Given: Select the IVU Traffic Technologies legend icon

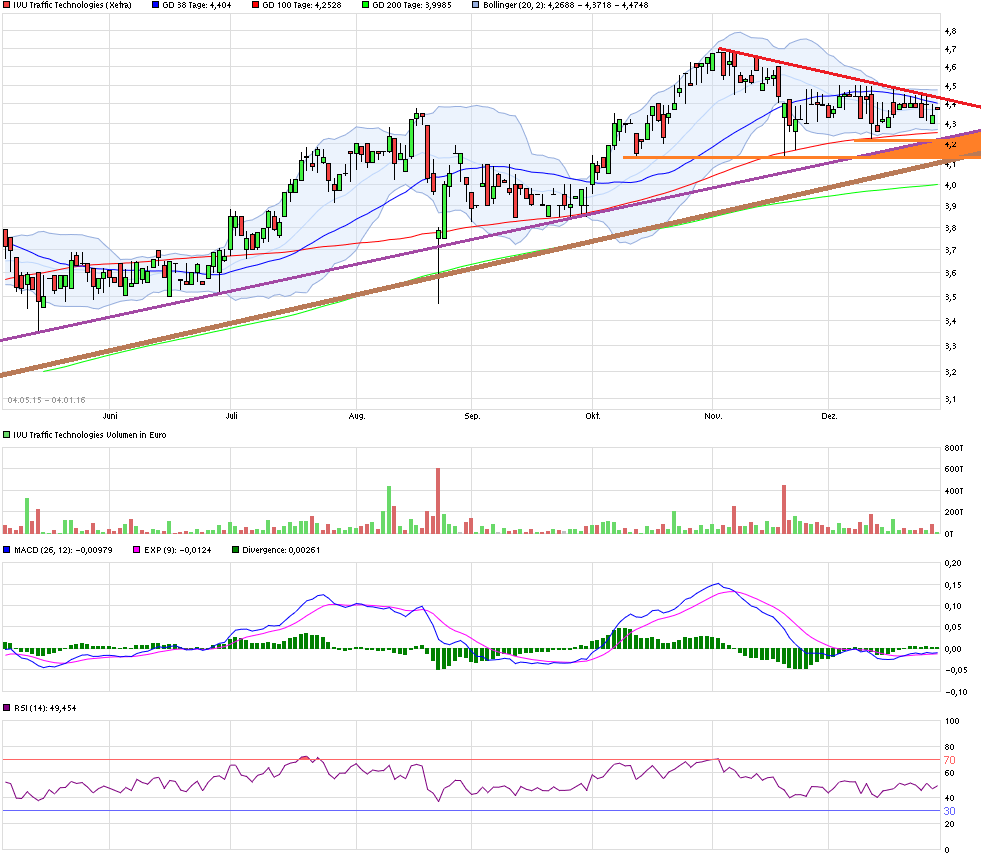Looking at the screenshot, I should click(8, 6).
